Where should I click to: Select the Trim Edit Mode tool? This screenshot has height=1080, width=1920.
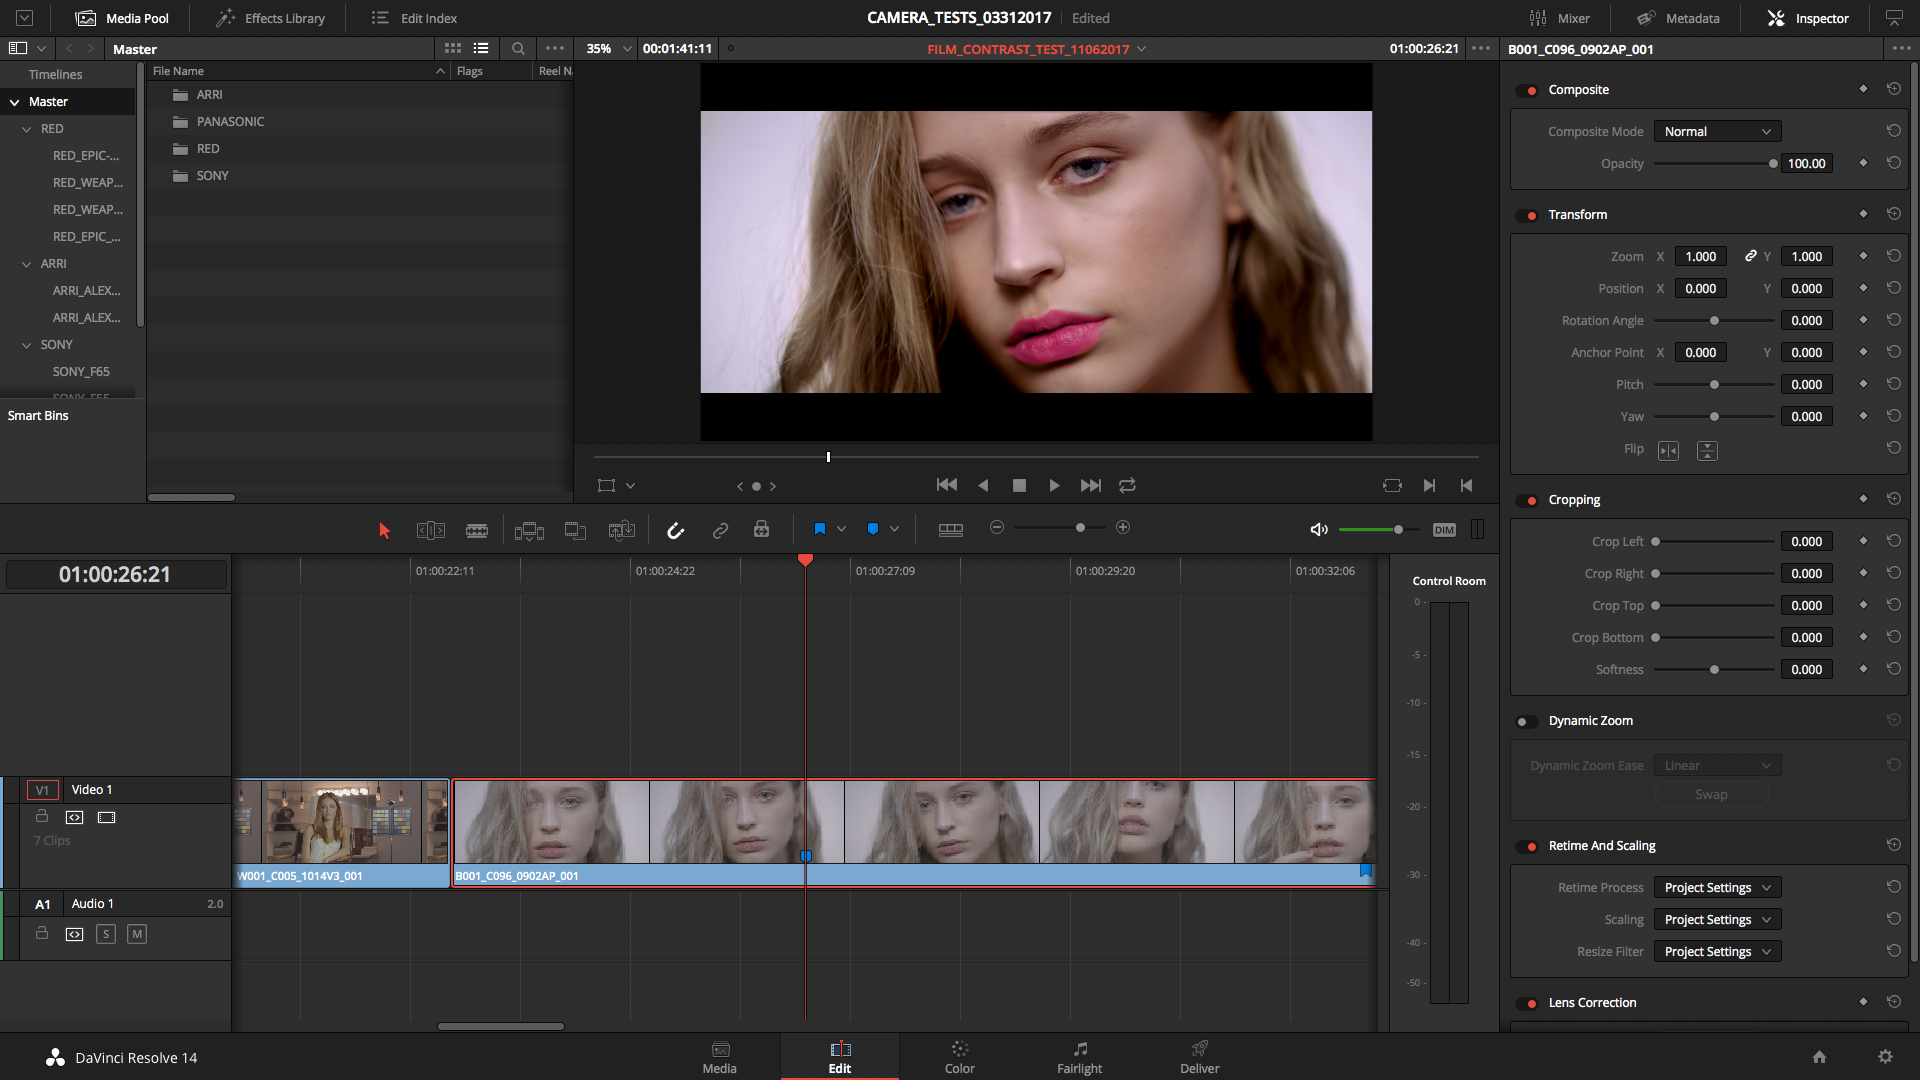[431, 530]
